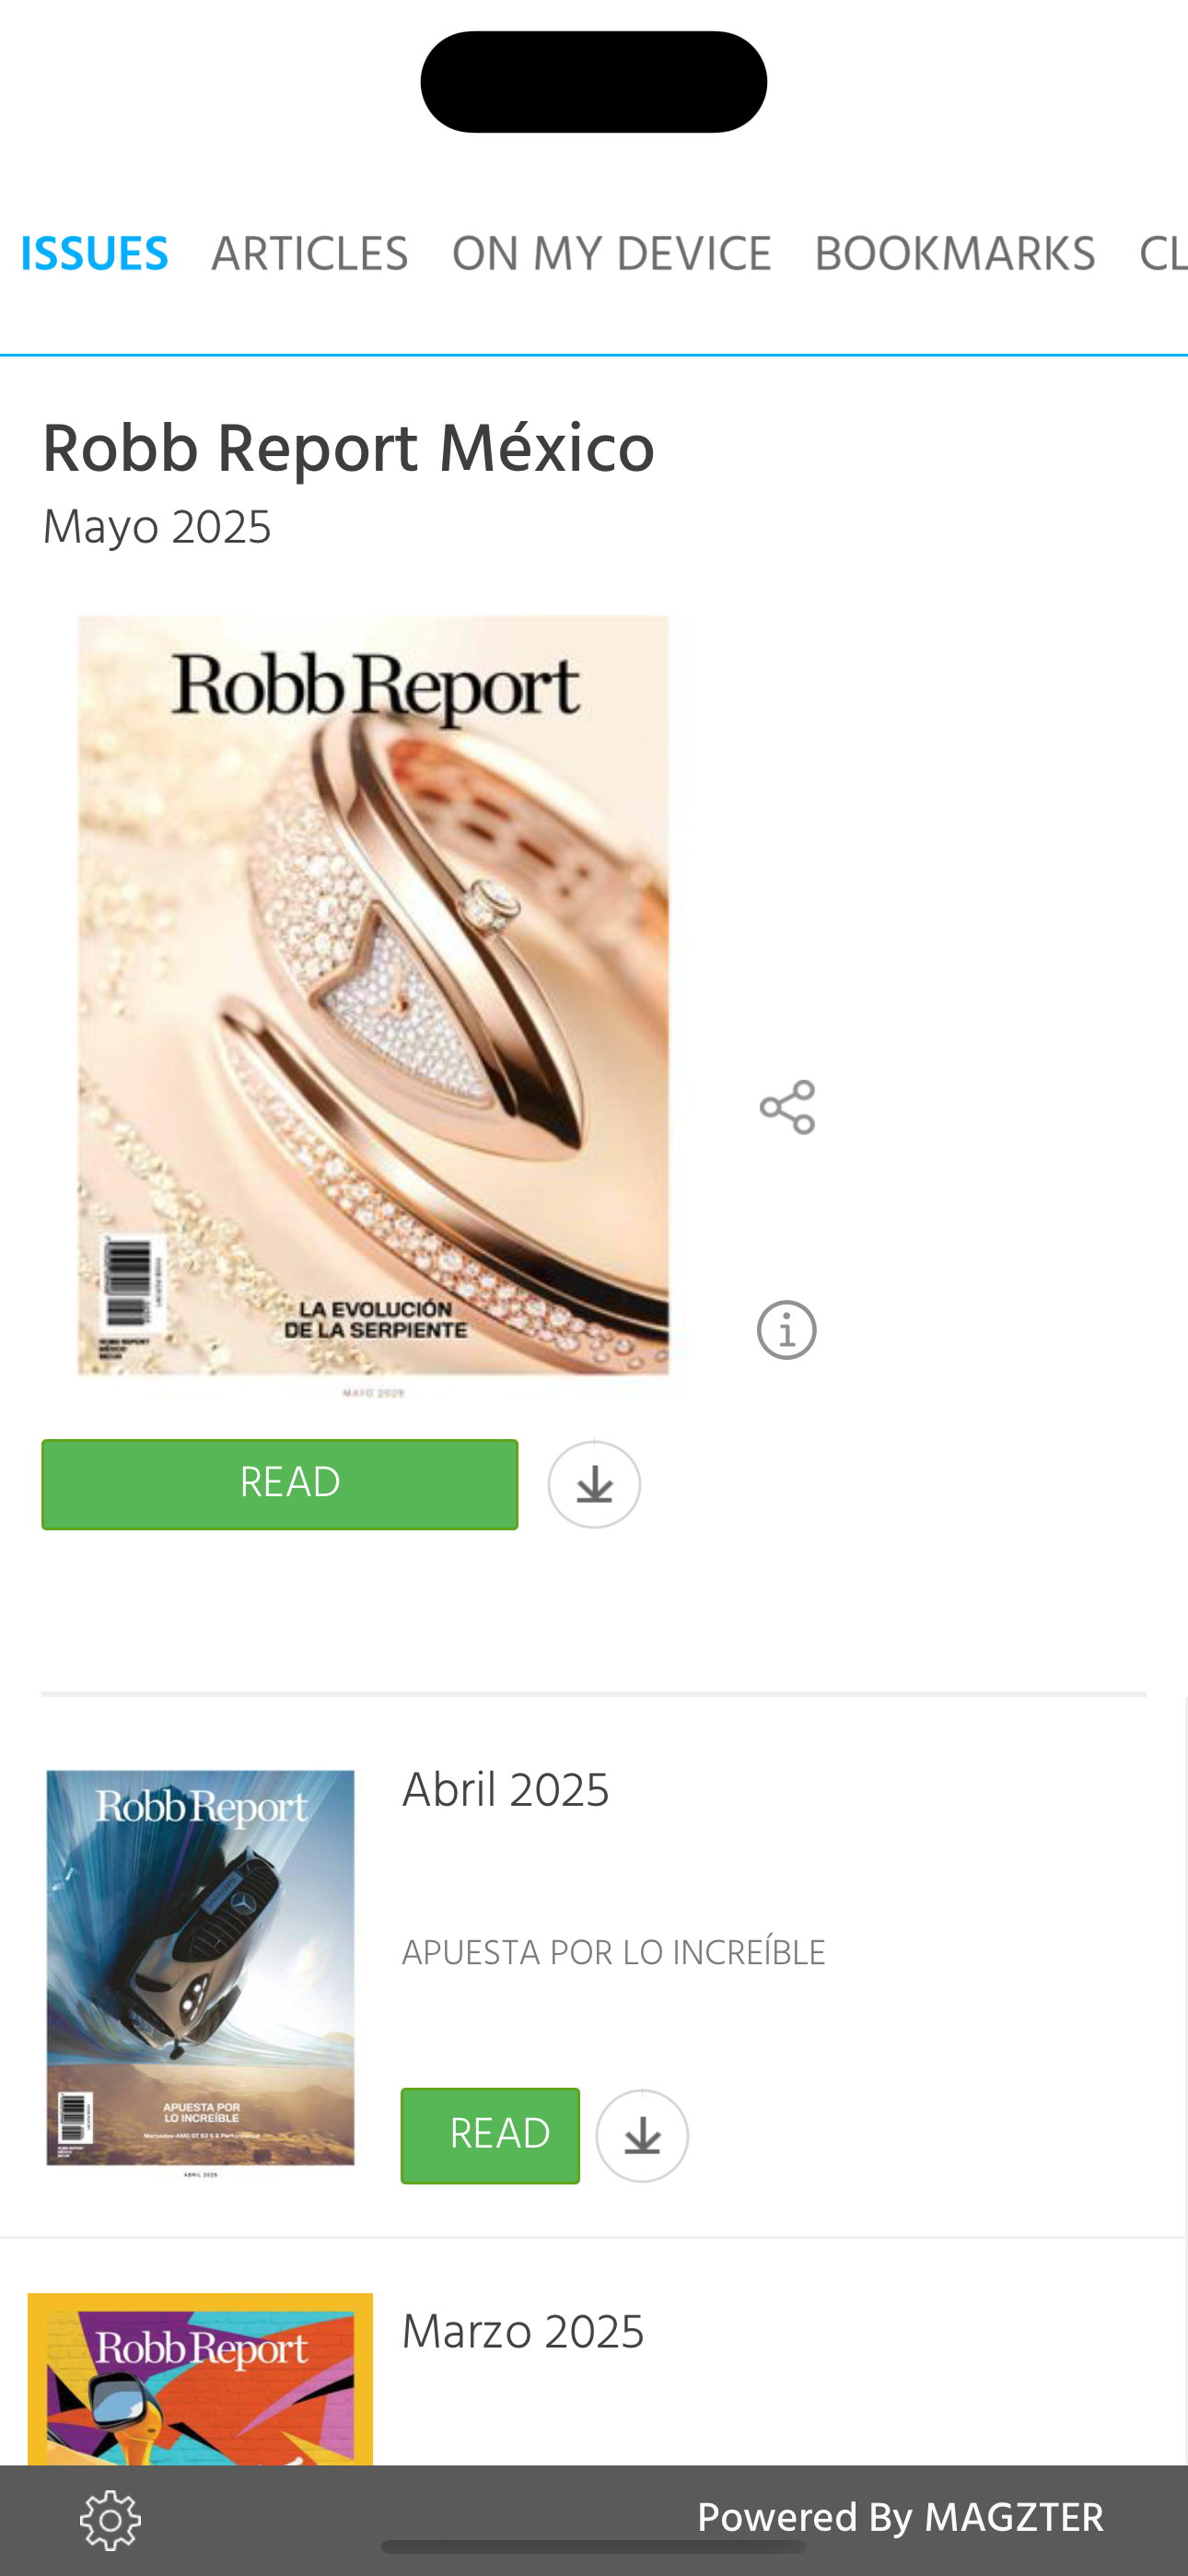Tap the Apuesta por lo increíble description

[614, 1952]
